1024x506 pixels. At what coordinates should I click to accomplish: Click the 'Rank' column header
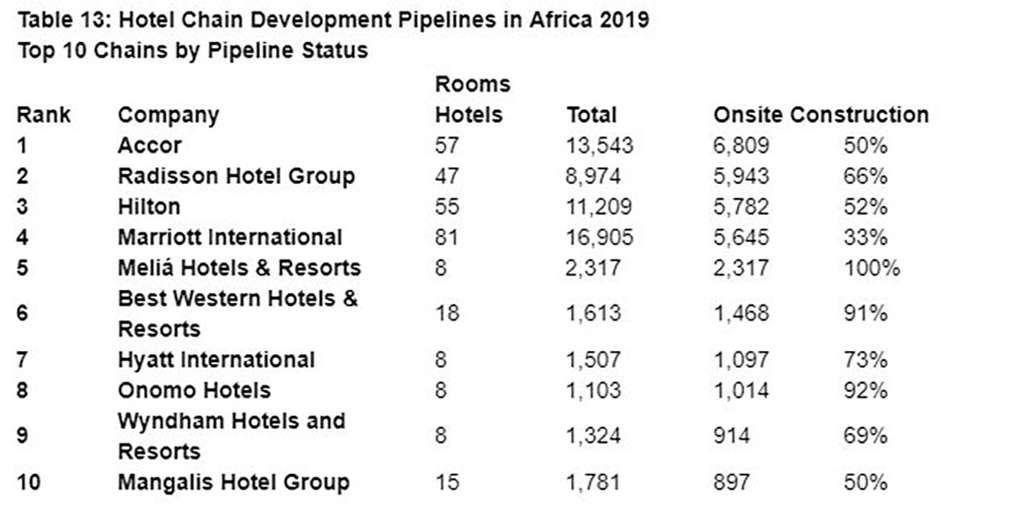[x=44, y=115]
